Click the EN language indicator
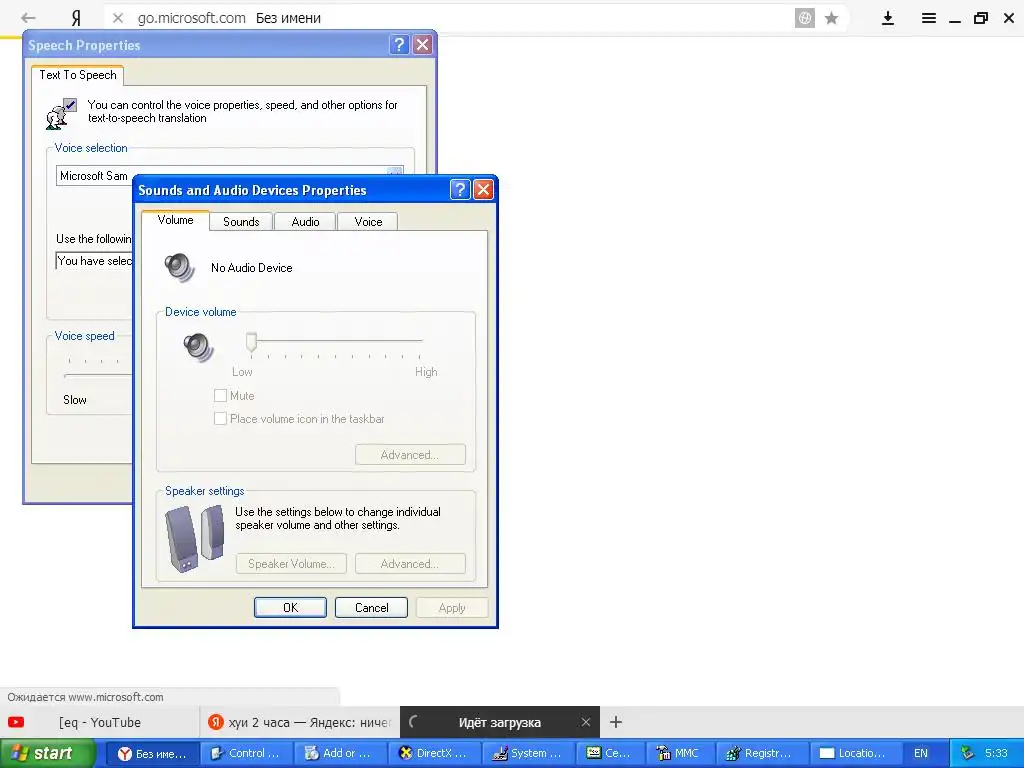The image size is (1024, 768). click(x=921, y=753)
